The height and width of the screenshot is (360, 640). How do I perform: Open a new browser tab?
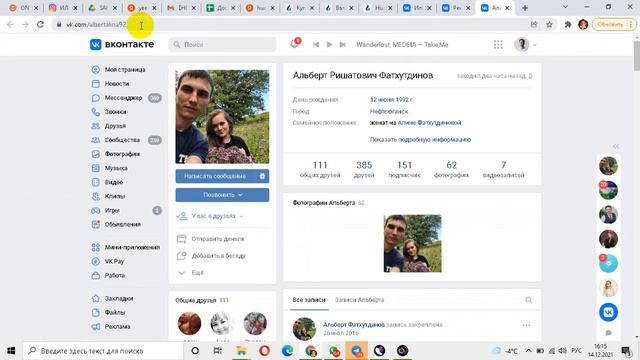[x=525, y=8]
